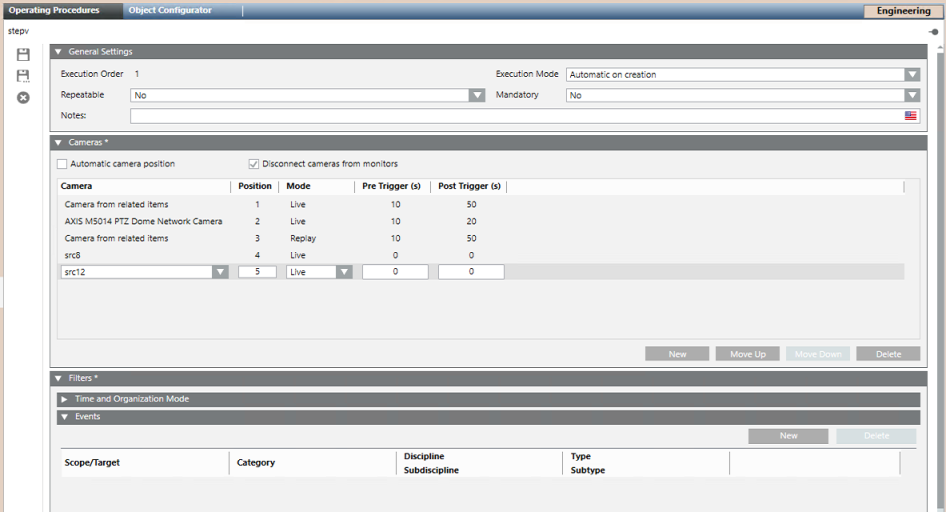Click the circled X delete icon
Screen dimensions: 946x512
click(23, 98)
